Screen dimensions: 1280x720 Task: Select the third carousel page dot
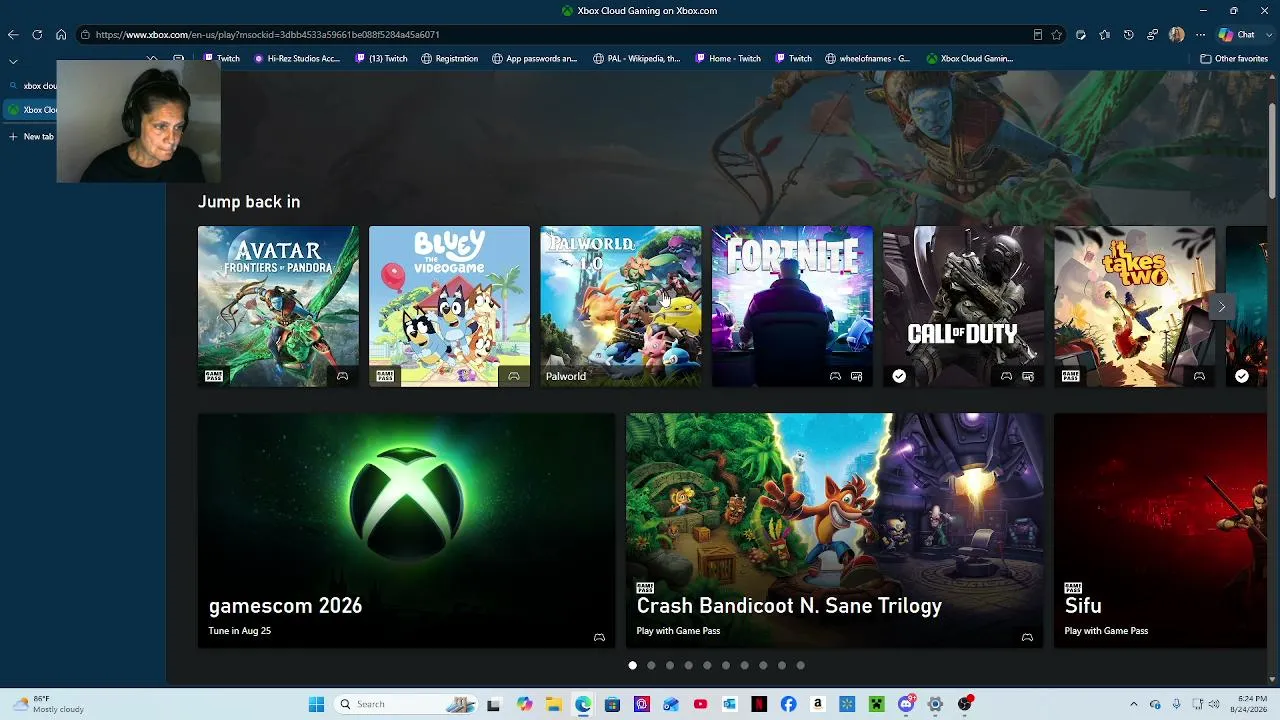(x=670, y=665)
